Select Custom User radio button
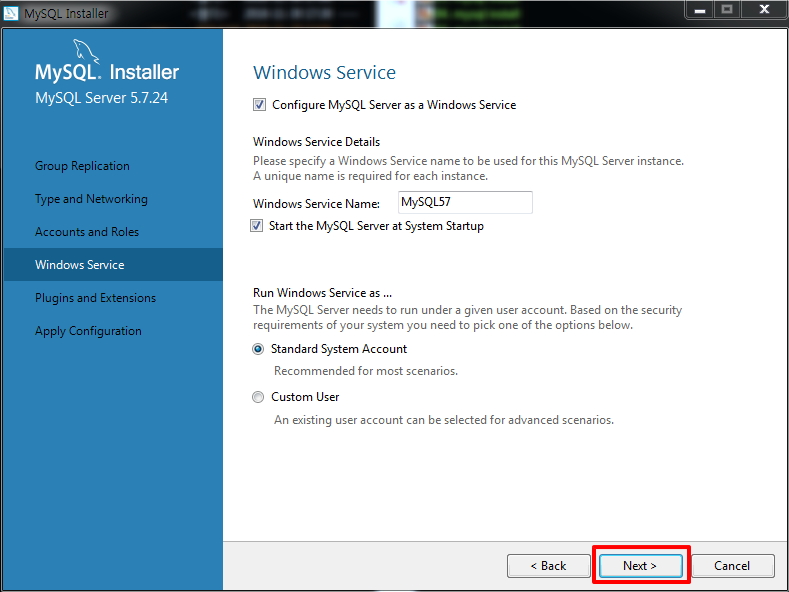Image resolution: width=789 pixels, height=592 pixels. click(x=258, y=397)
